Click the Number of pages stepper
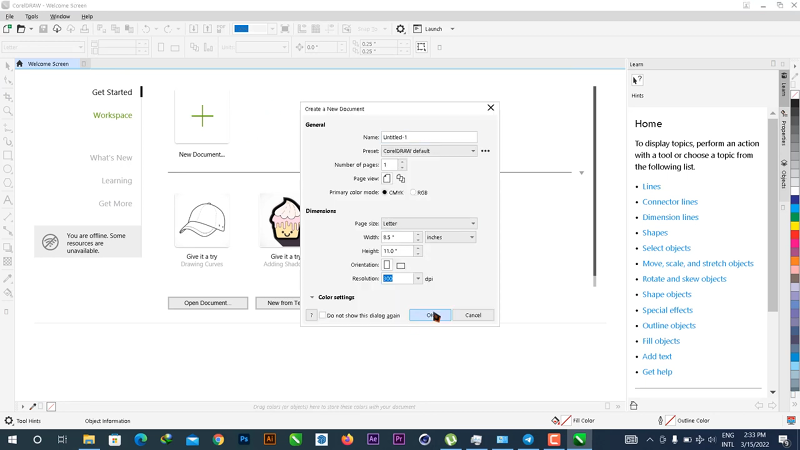Screen dimensions: 800x450 (402, 165)
